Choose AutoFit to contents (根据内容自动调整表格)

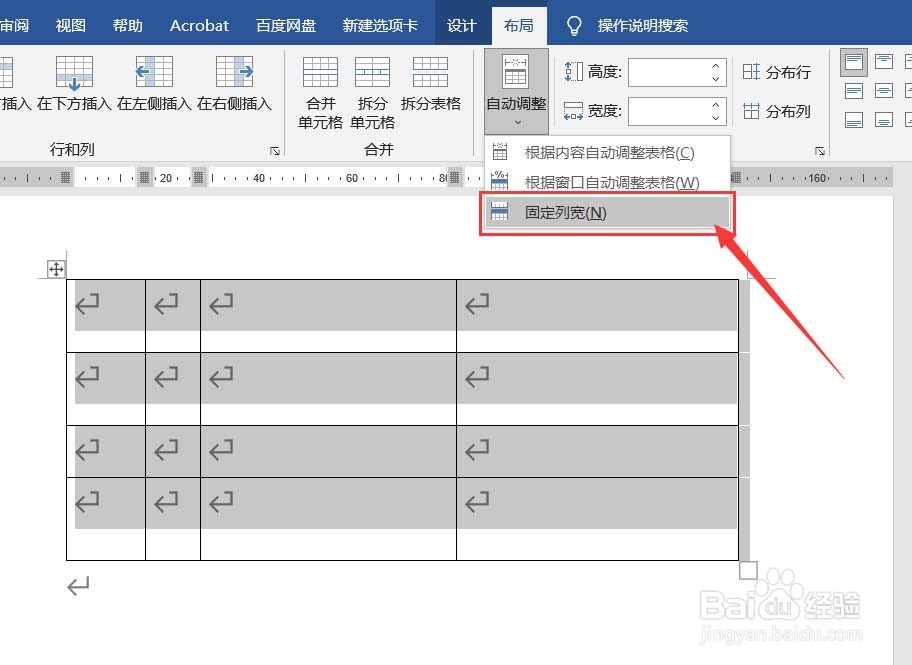coord(607,152)
